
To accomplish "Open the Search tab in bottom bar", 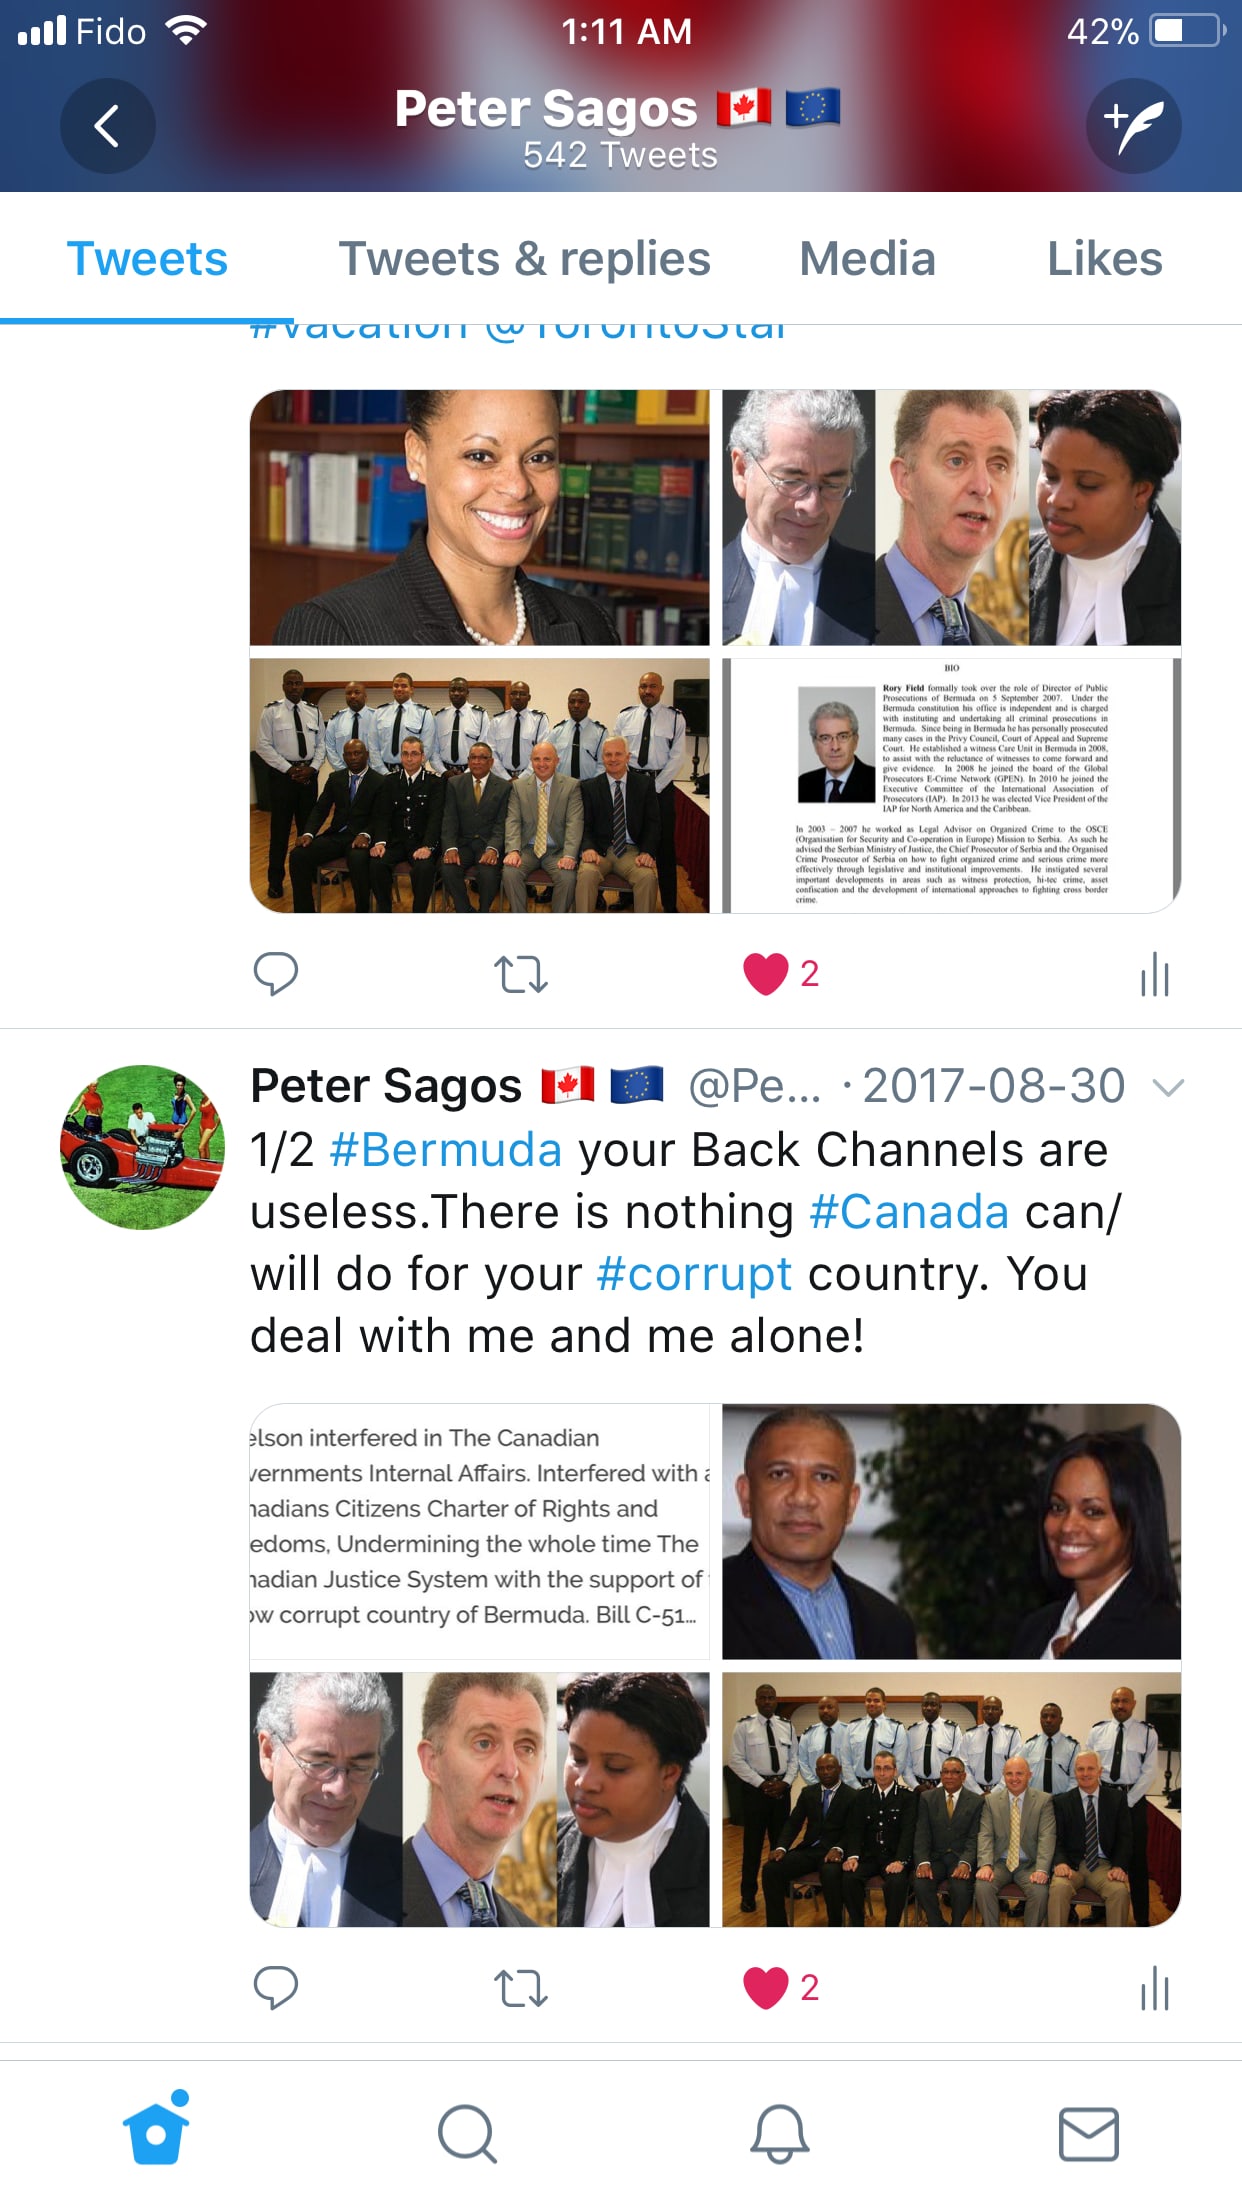I will point(467,2134).
